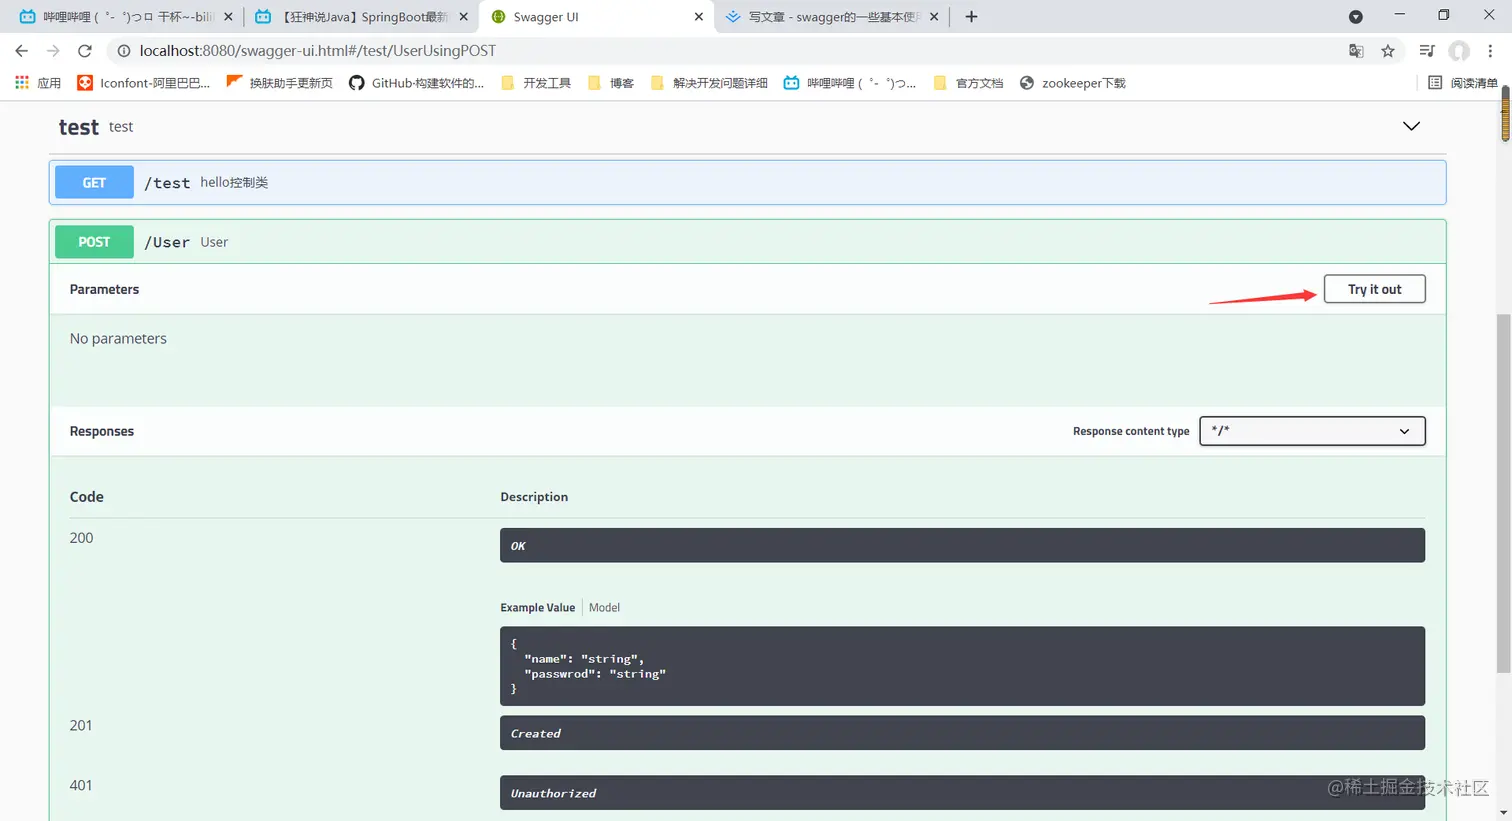This screenshot has height=821, width=1512.
Task: Click the Try it out button
Action: tap(1374, 289)
